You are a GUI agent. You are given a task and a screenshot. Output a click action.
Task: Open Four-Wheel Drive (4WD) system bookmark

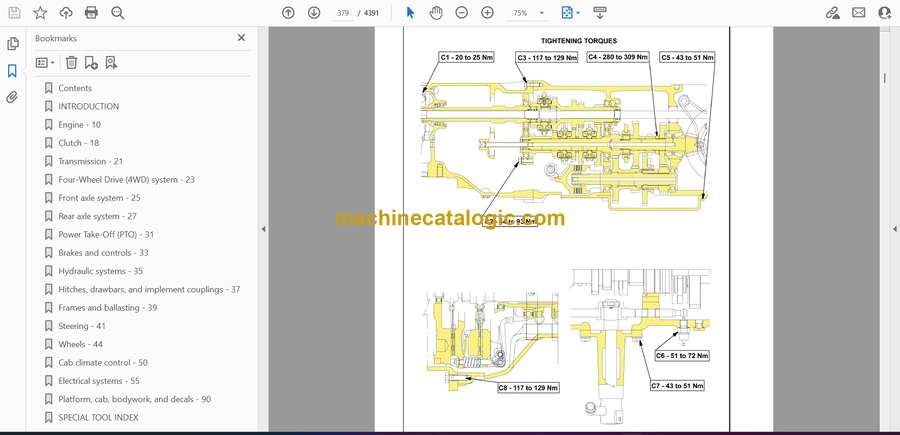[126, 180]
